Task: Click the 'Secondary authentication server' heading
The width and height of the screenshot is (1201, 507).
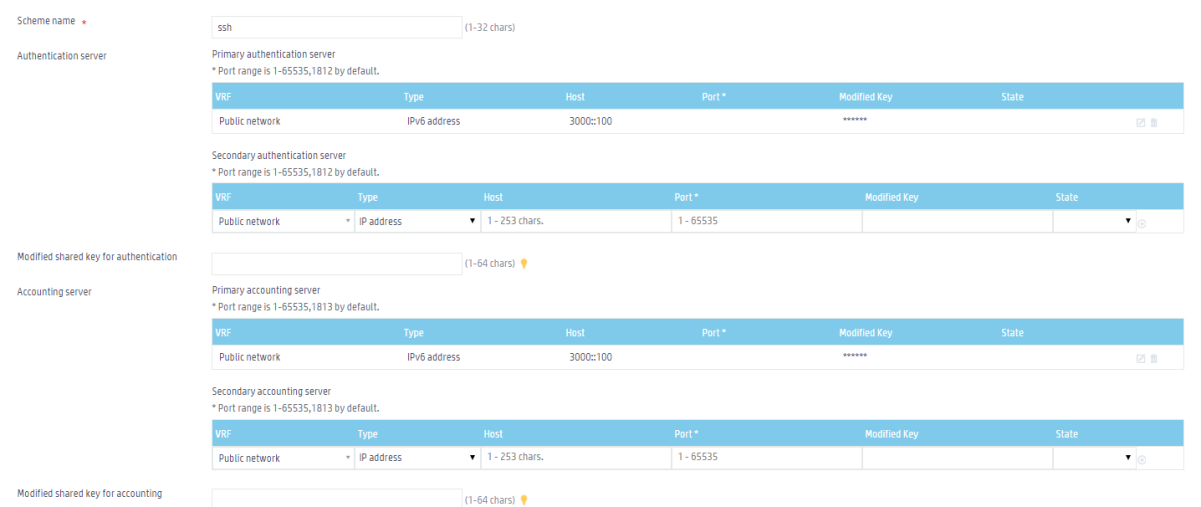Action: coord(279,155)
